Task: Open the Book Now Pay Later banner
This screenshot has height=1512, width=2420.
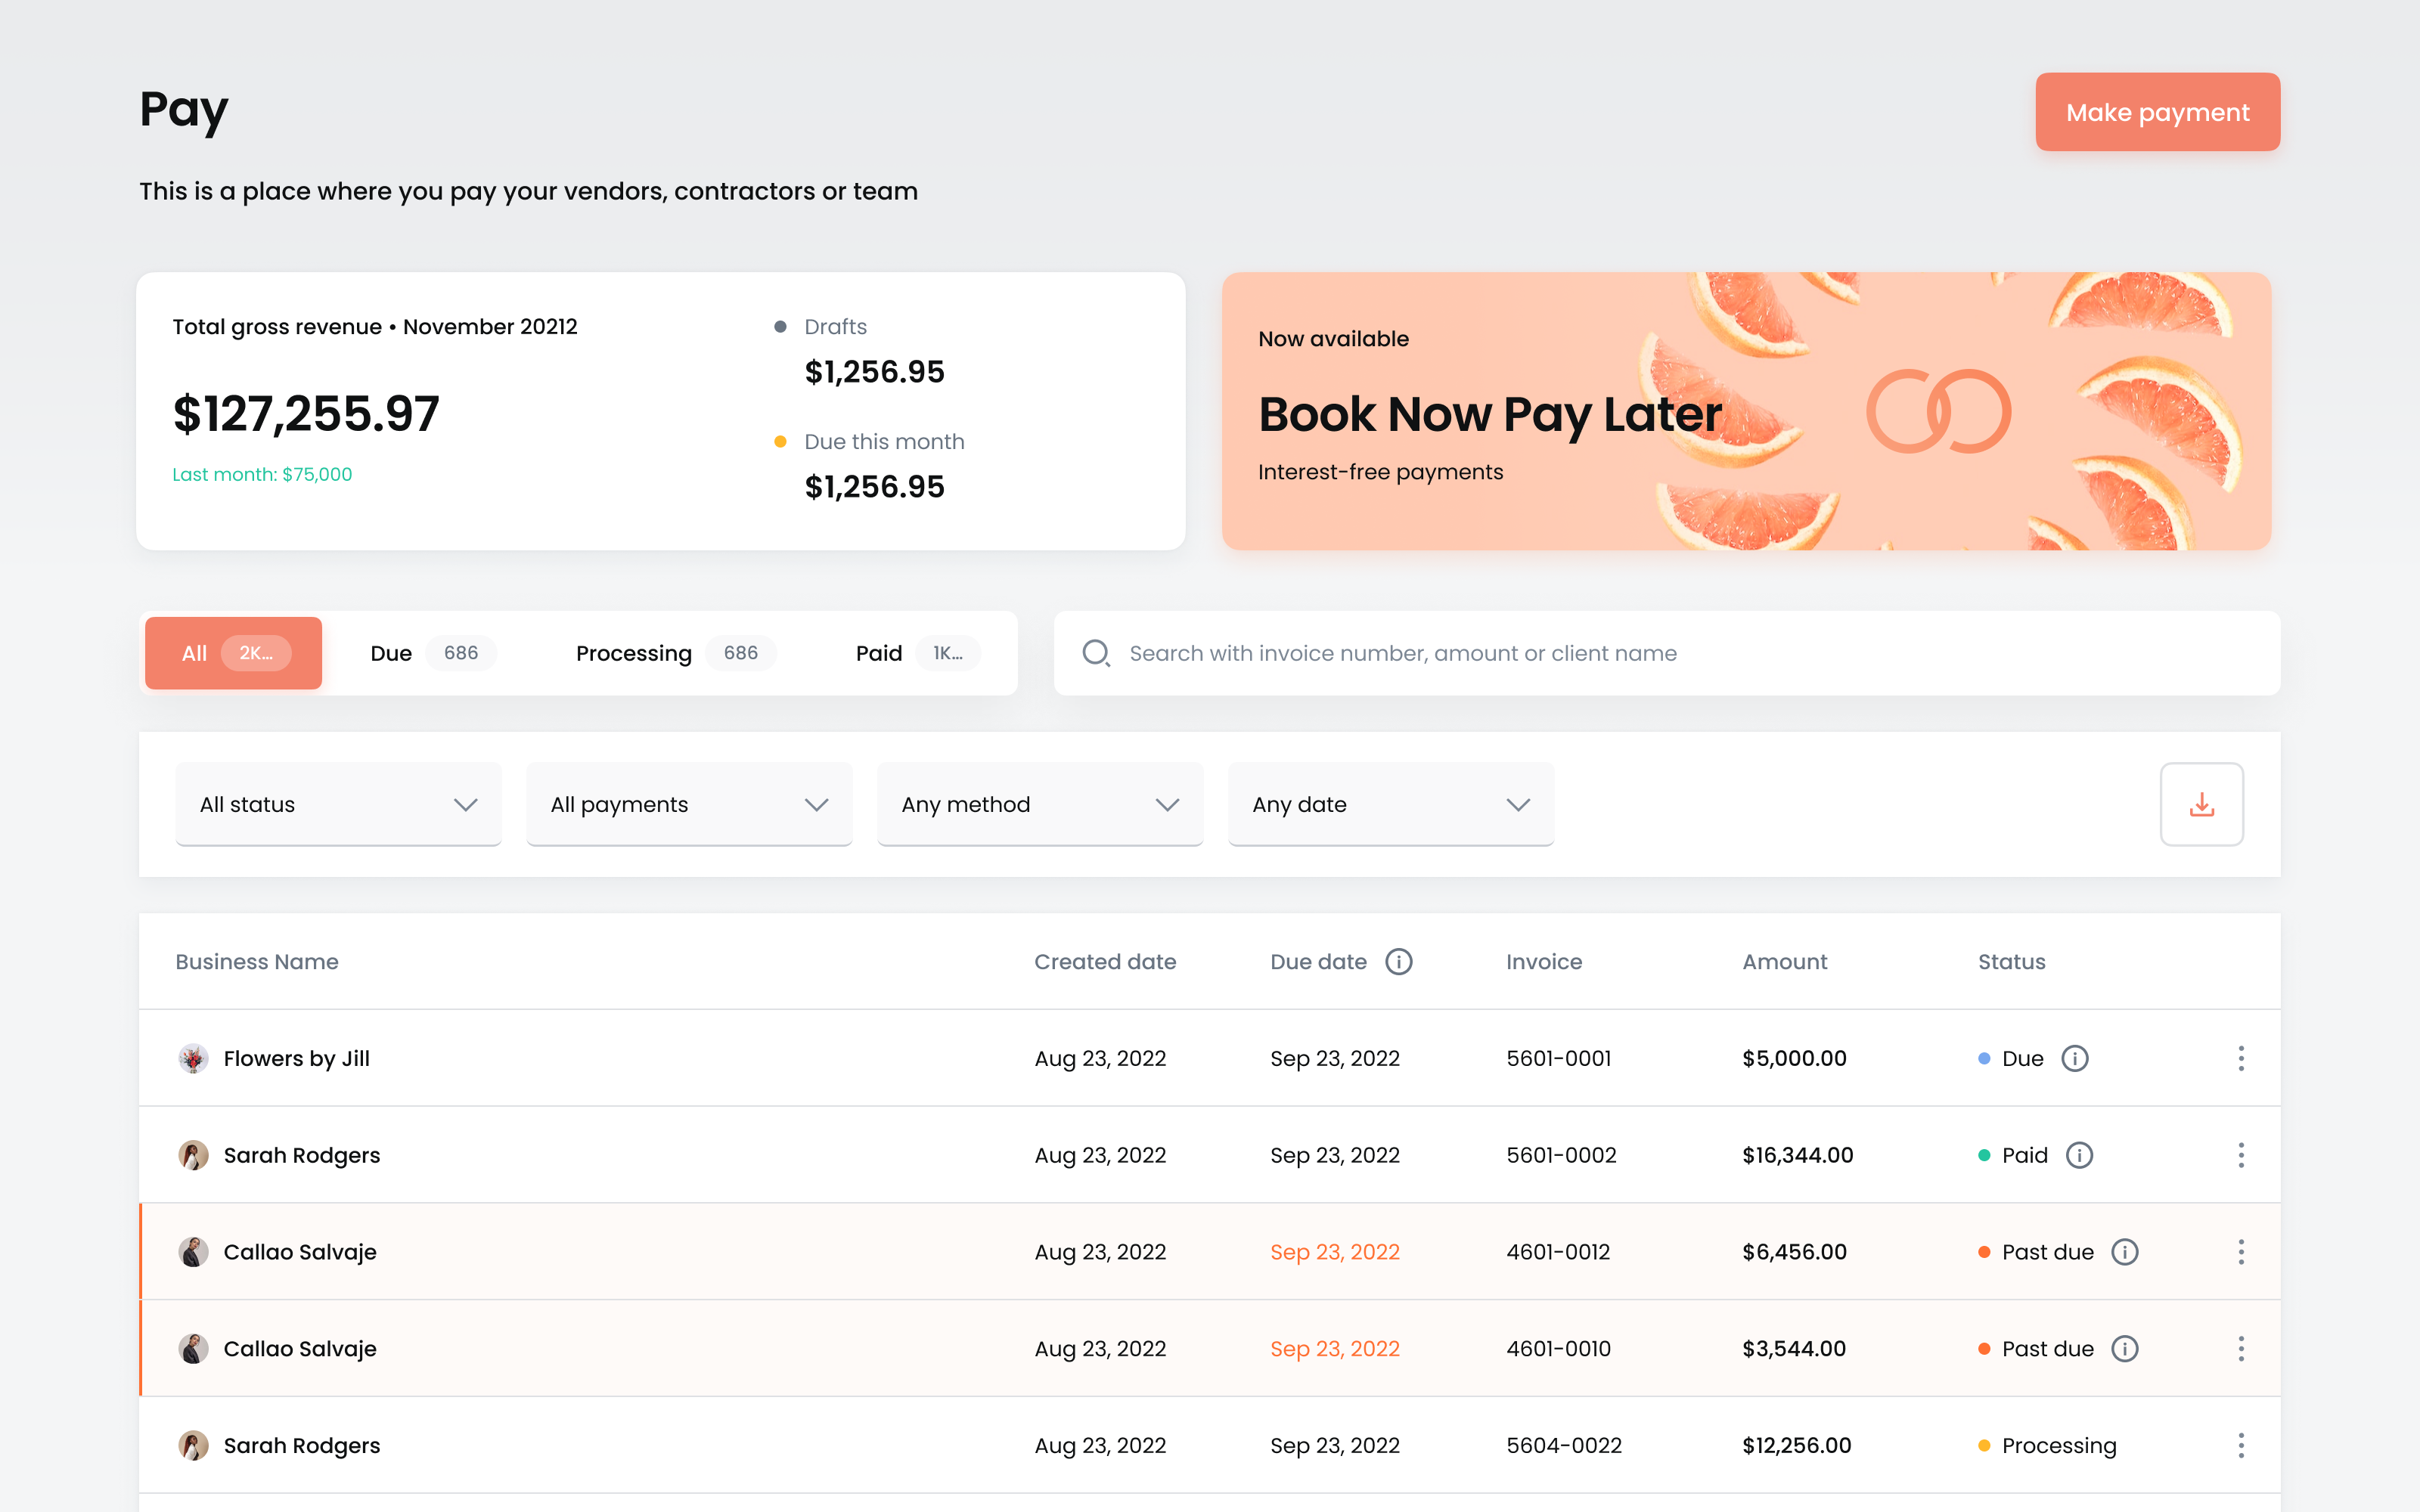Action: tap(1746, 411)
